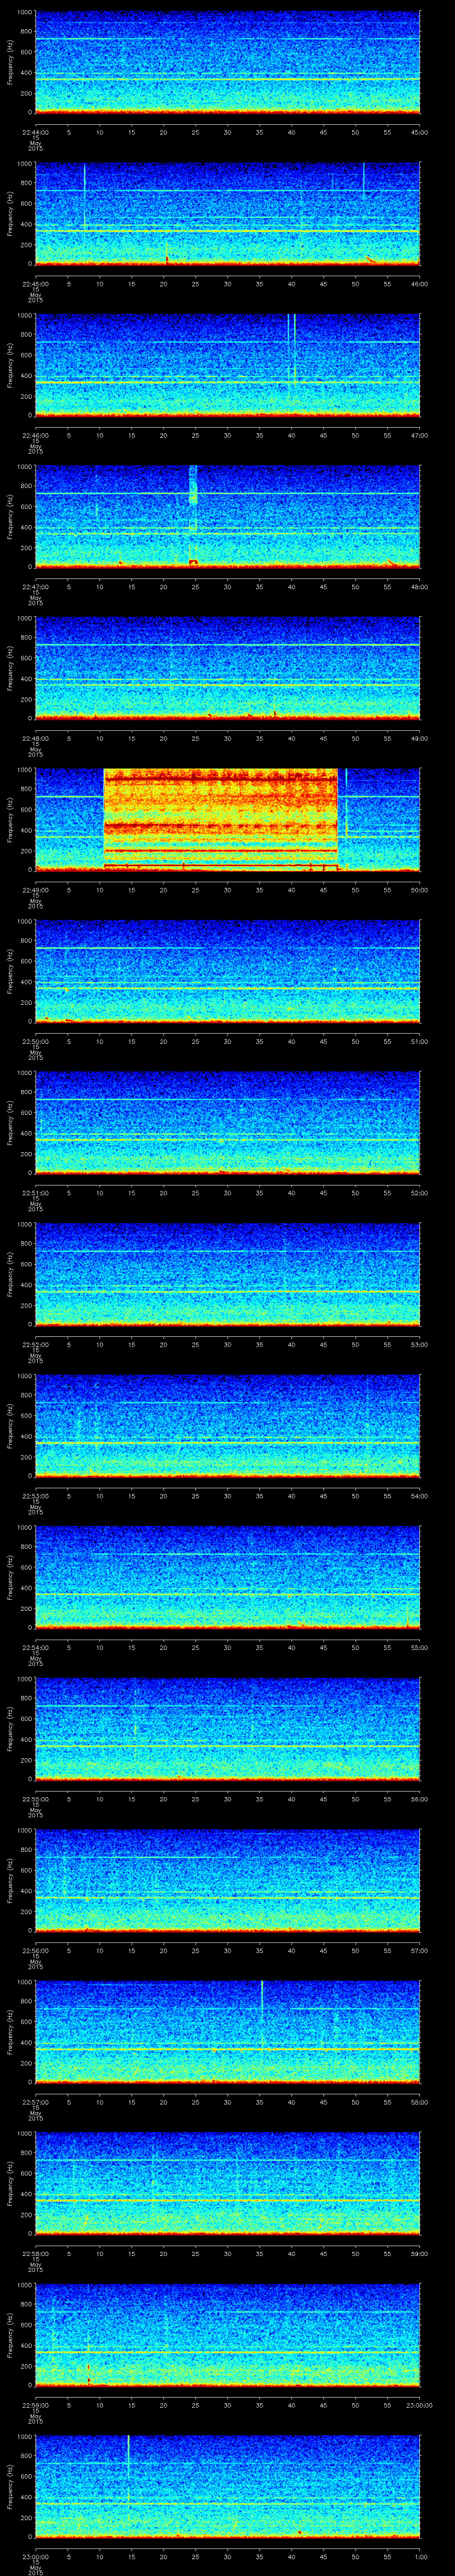Image resolution: width=455 pixels, height=2576 pixels.
Task: Select the 22:45:00 start time label
Action: [x=35, y=284]
